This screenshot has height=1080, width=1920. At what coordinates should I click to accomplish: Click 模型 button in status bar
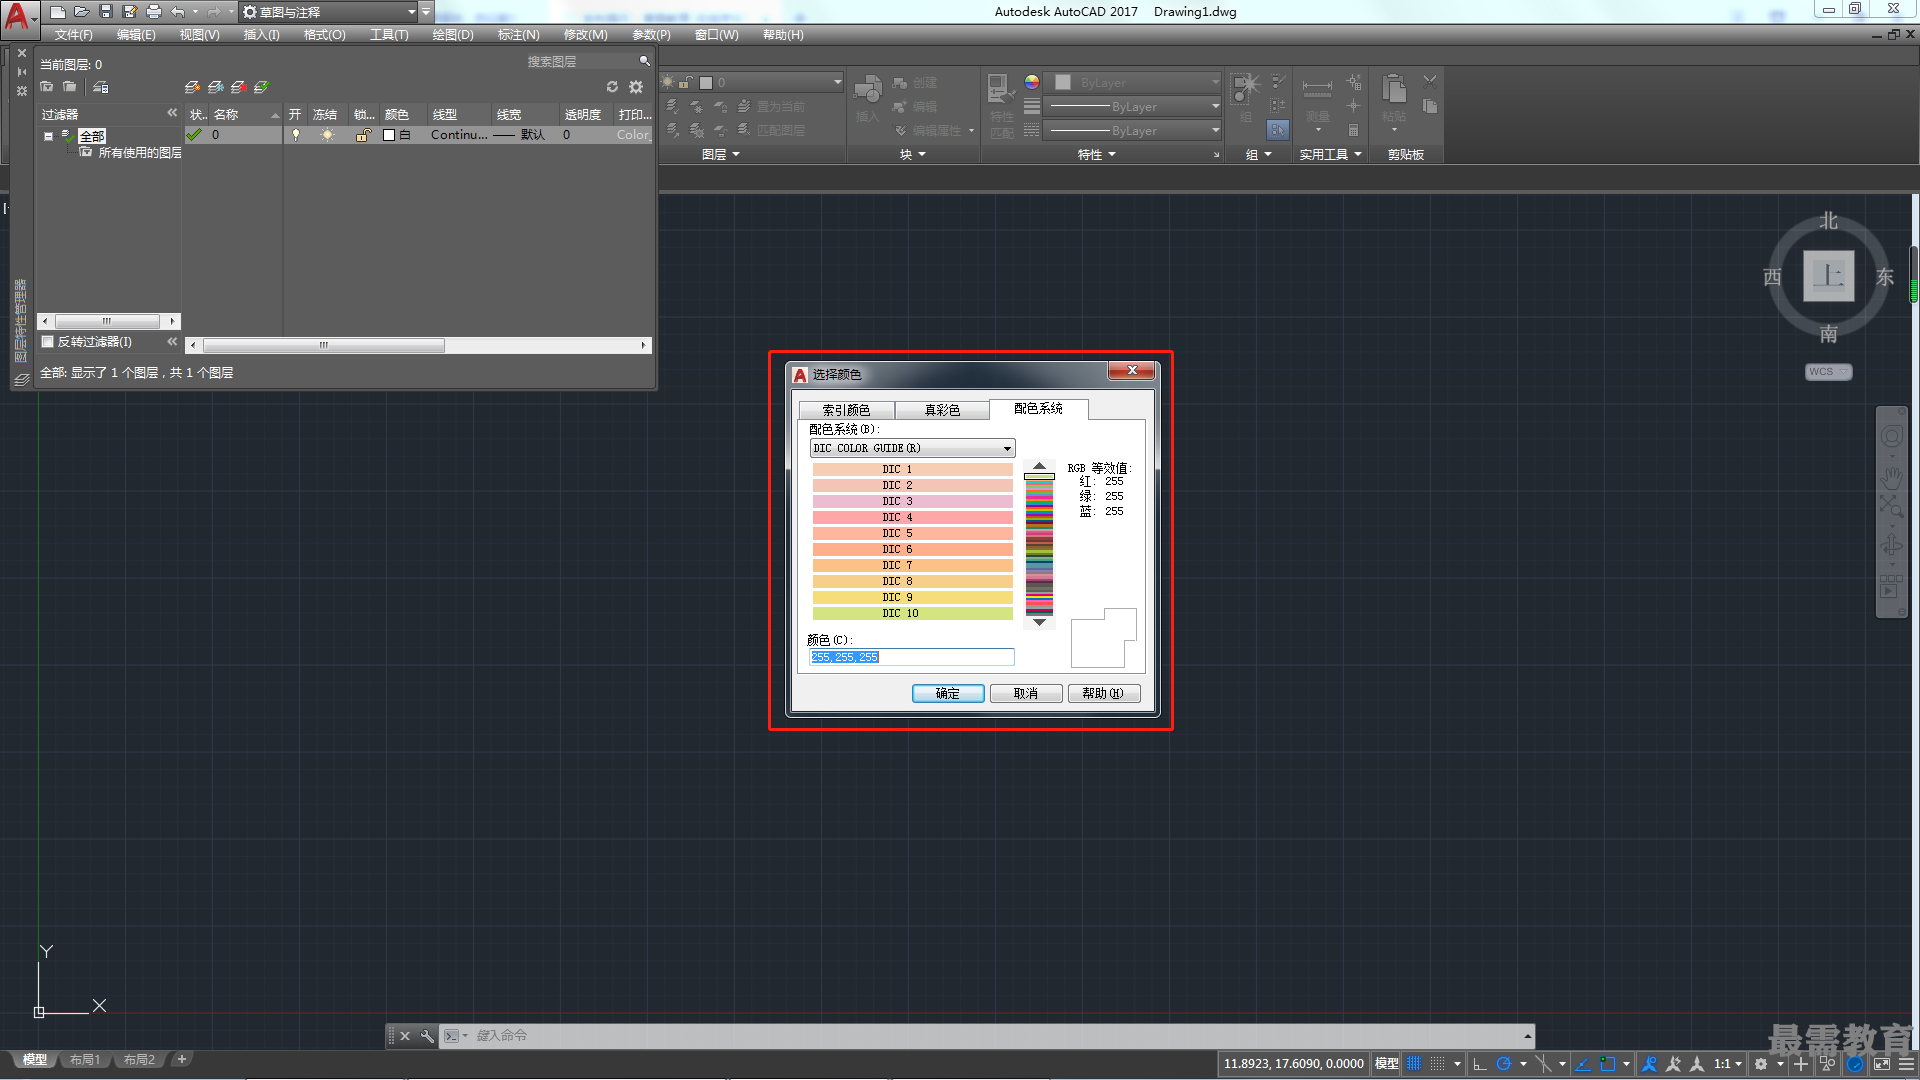tap(1387, 1064)
